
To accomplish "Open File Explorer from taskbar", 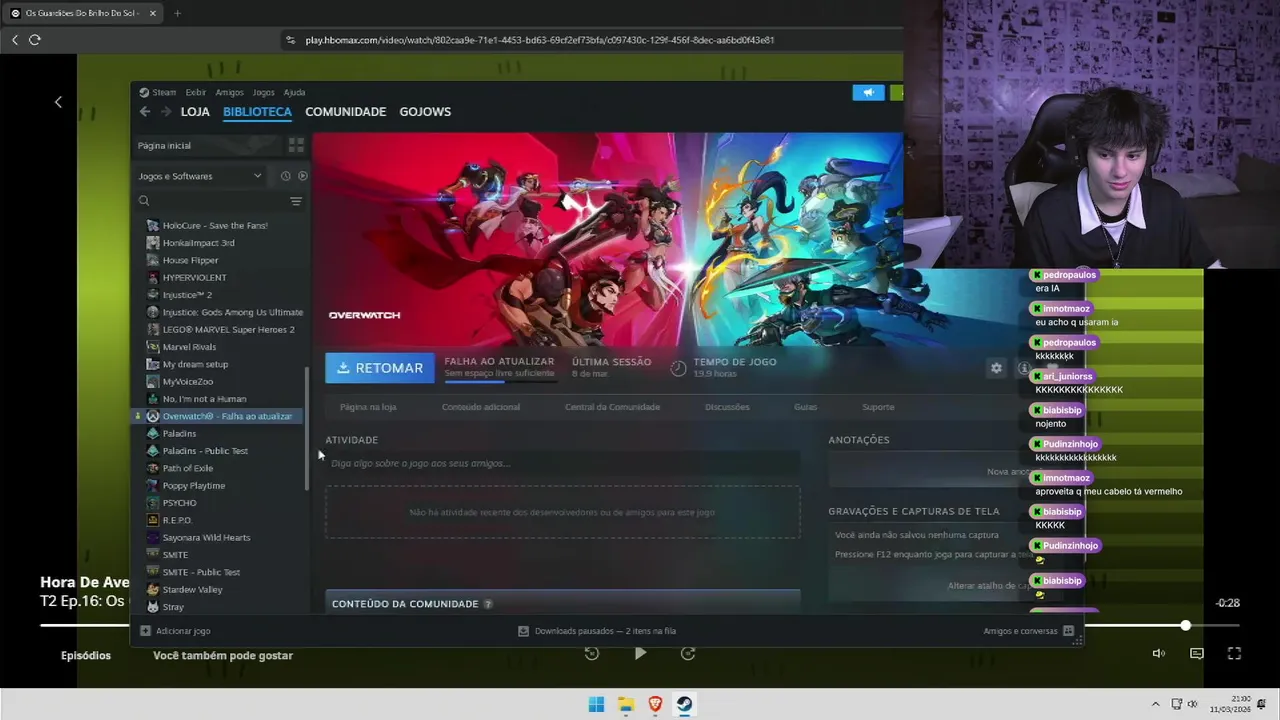I will pos(626,704).
